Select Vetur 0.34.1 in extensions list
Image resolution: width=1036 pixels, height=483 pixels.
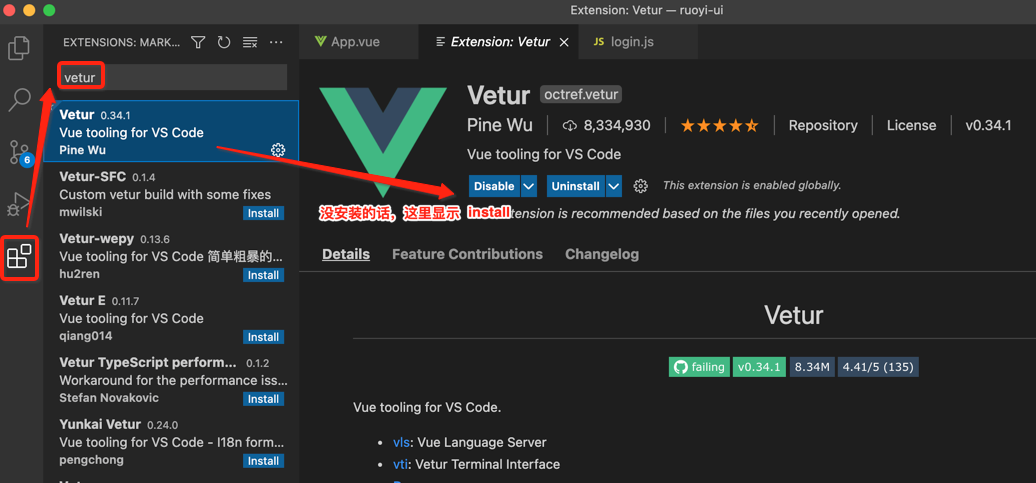click(x=171, y=132)
